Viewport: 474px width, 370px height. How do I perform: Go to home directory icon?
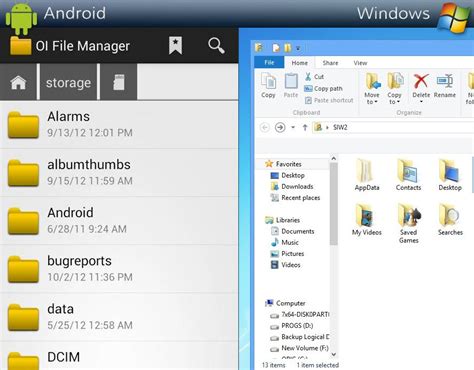18,82
